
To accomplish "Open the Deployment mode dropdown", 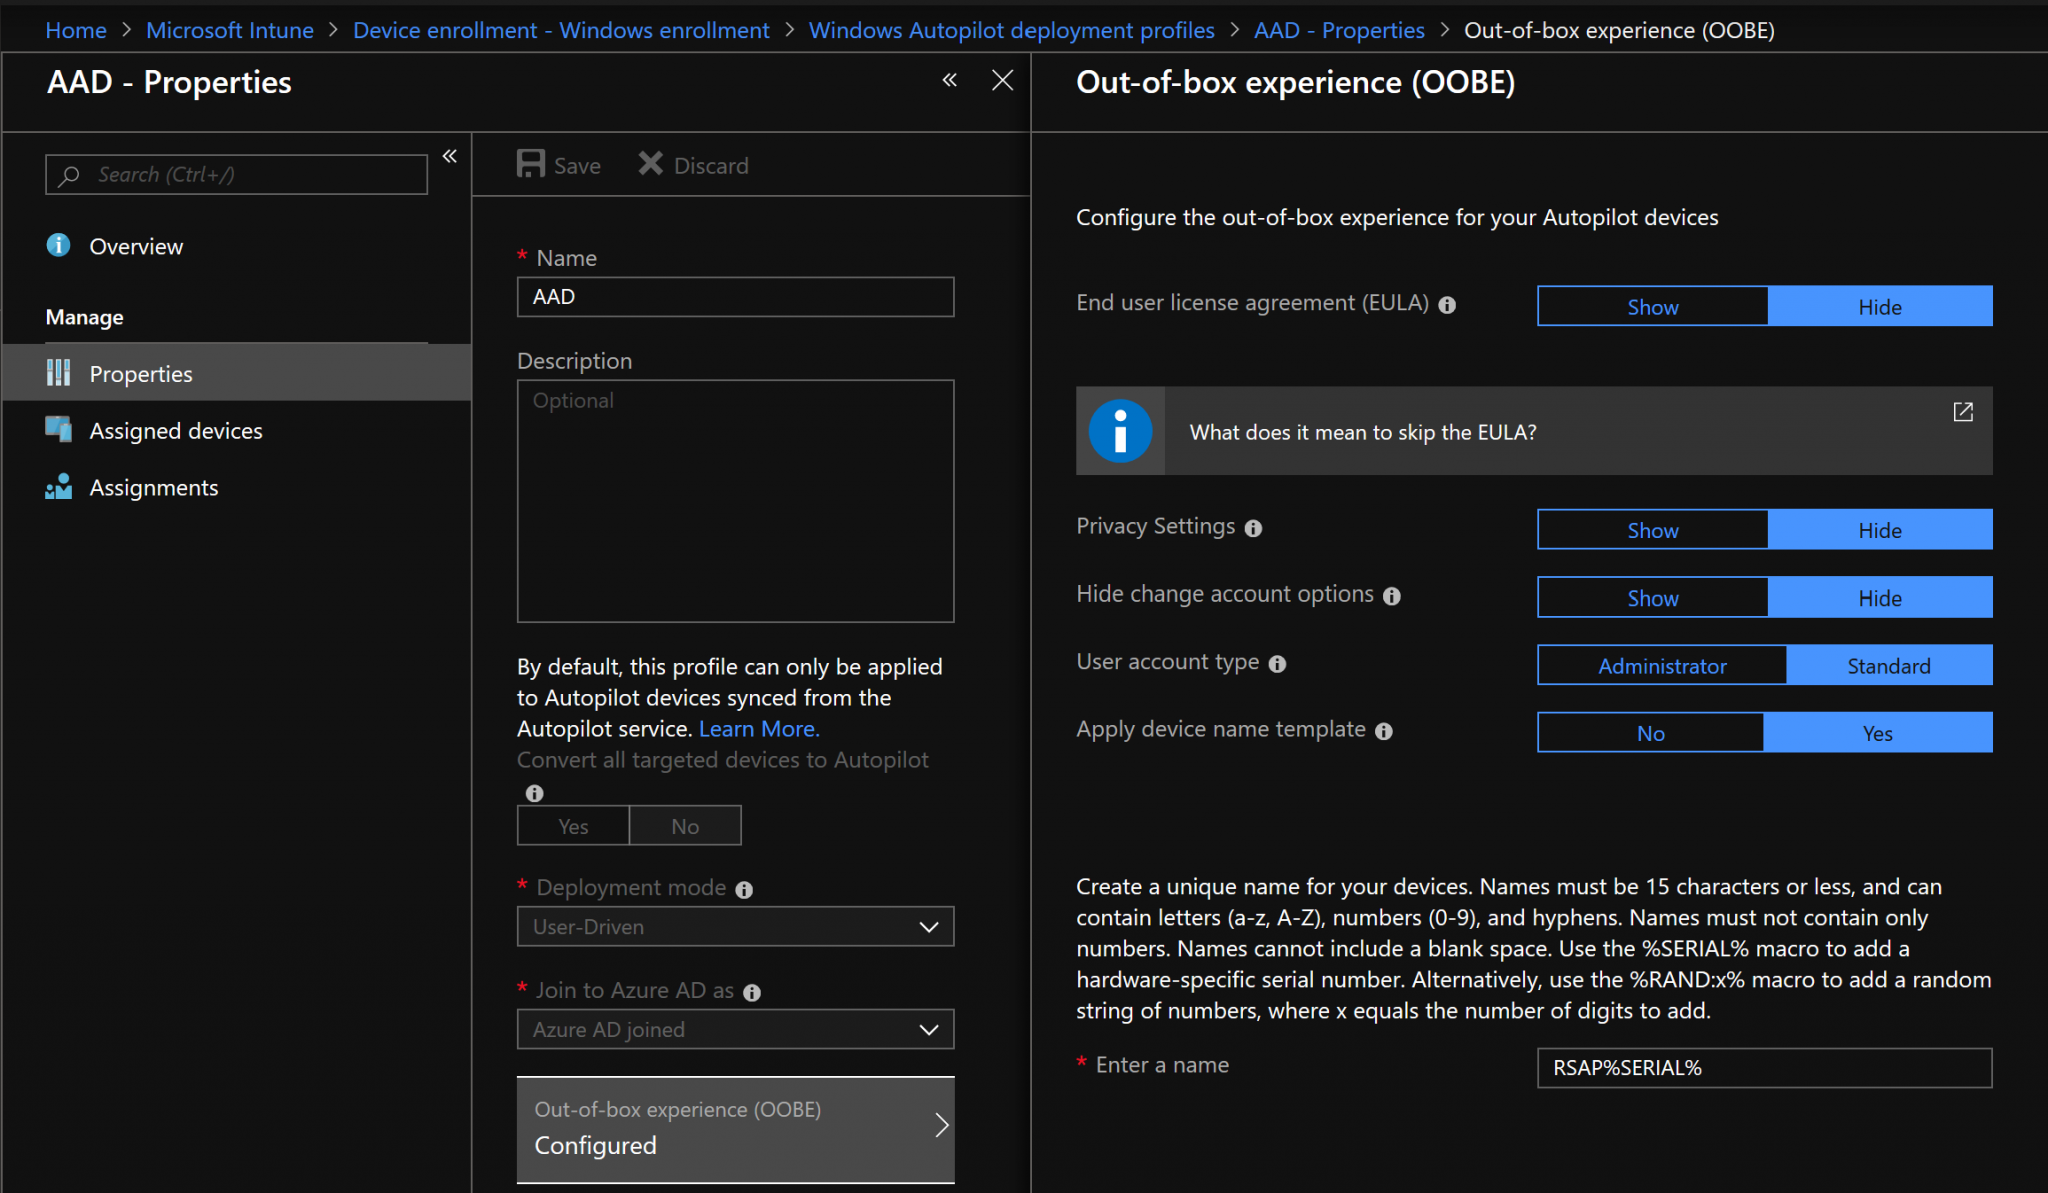I will coord(735,926).
